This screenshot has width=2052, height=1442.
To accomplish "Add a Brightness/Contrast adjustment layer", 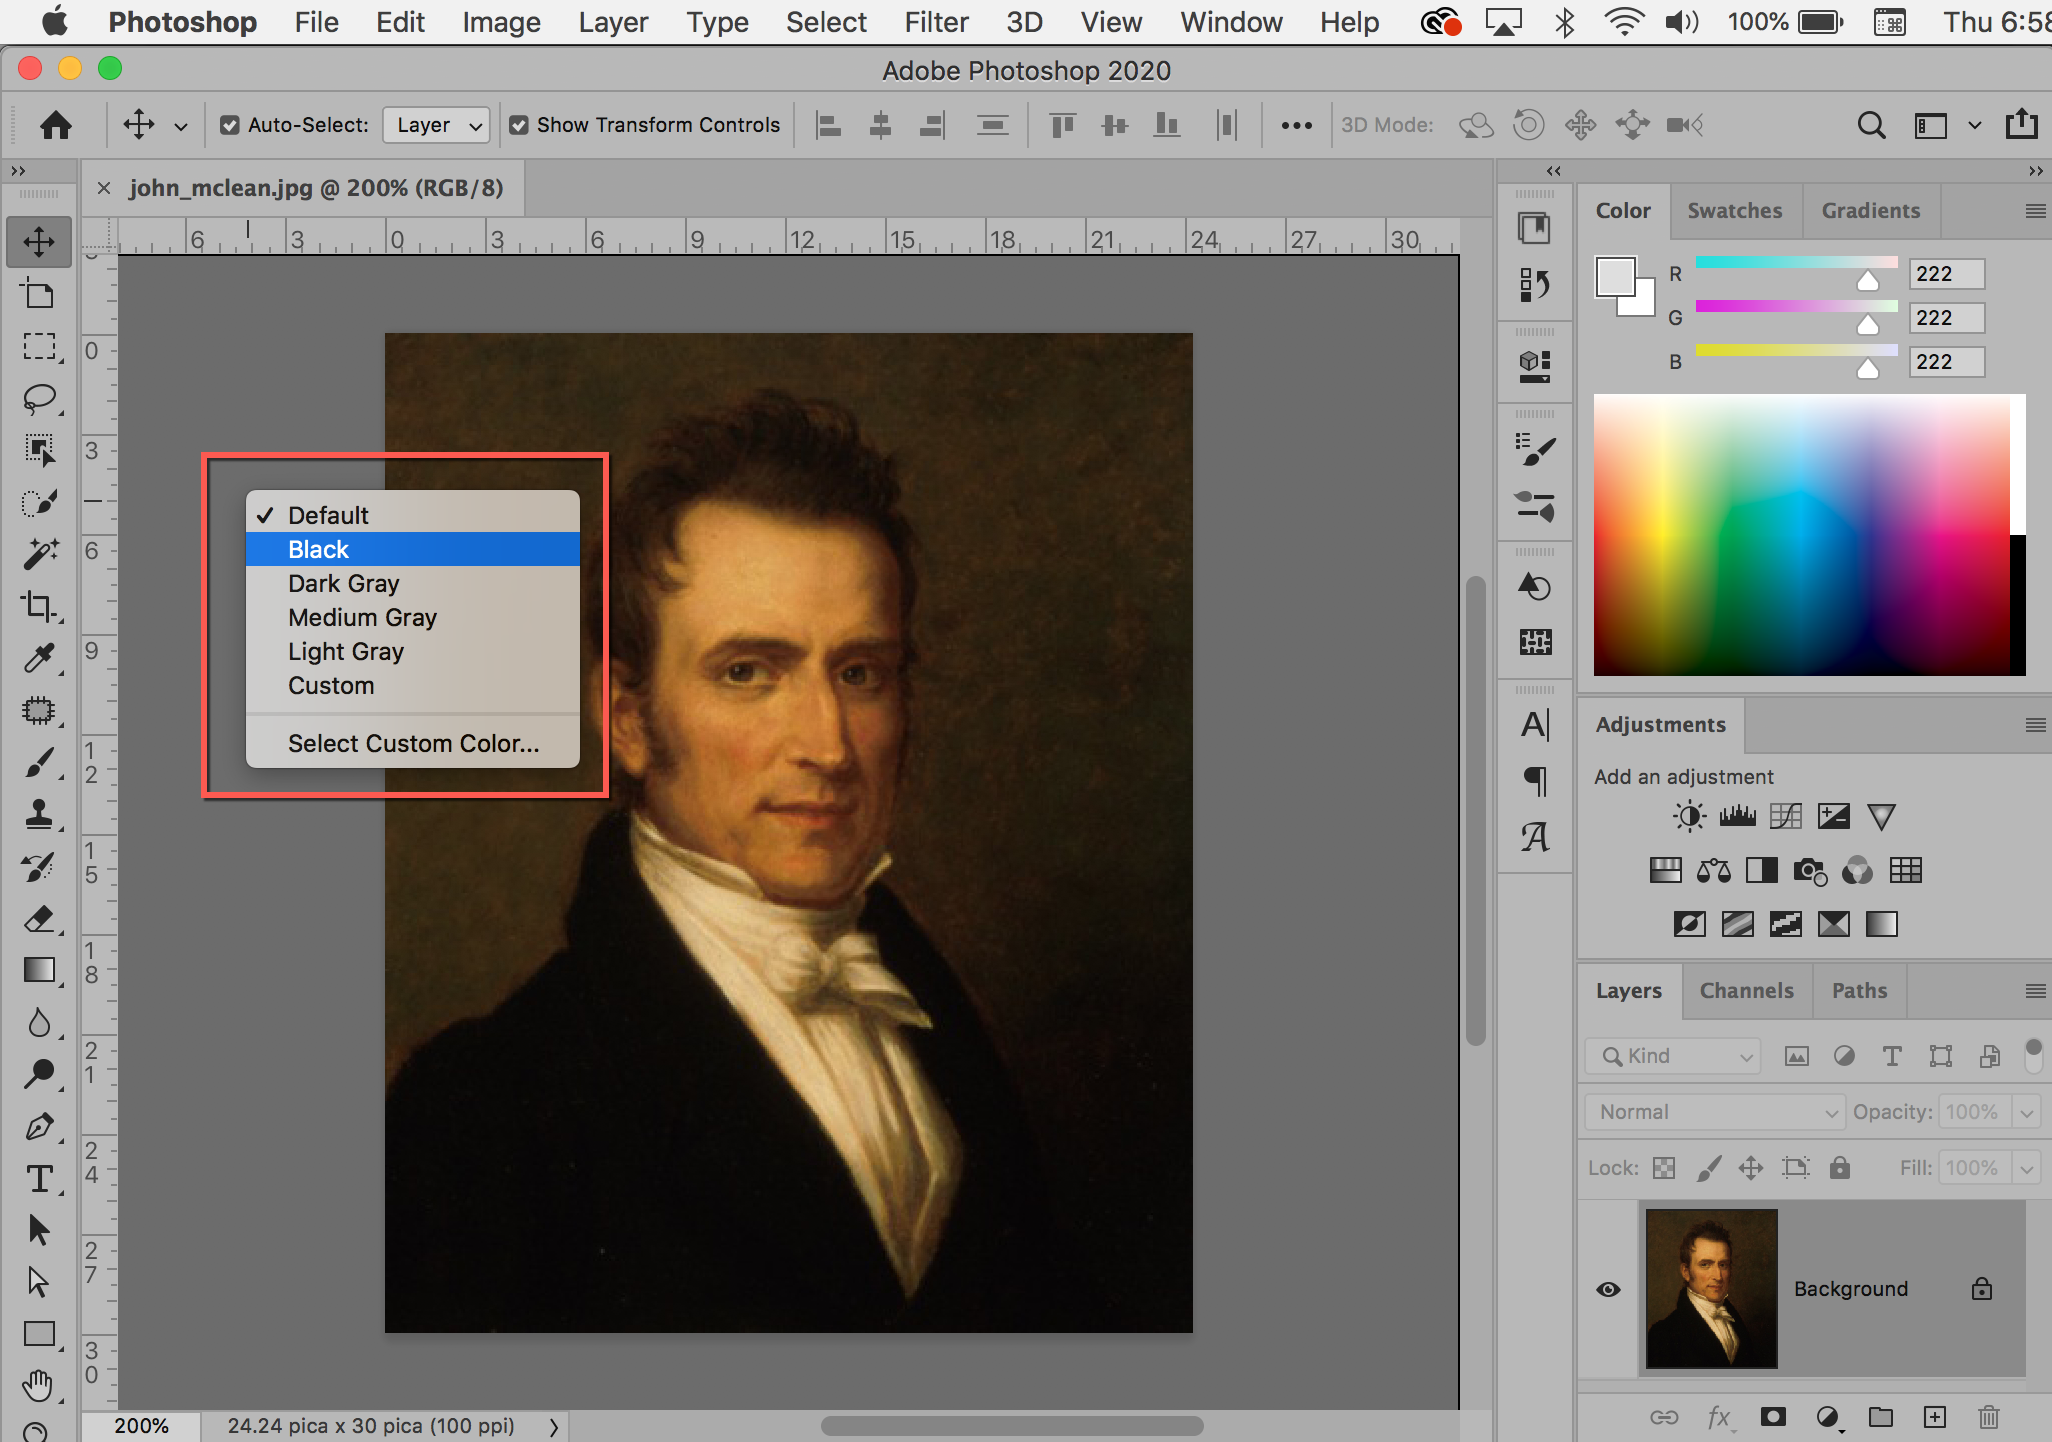I will click(1688, 815).
